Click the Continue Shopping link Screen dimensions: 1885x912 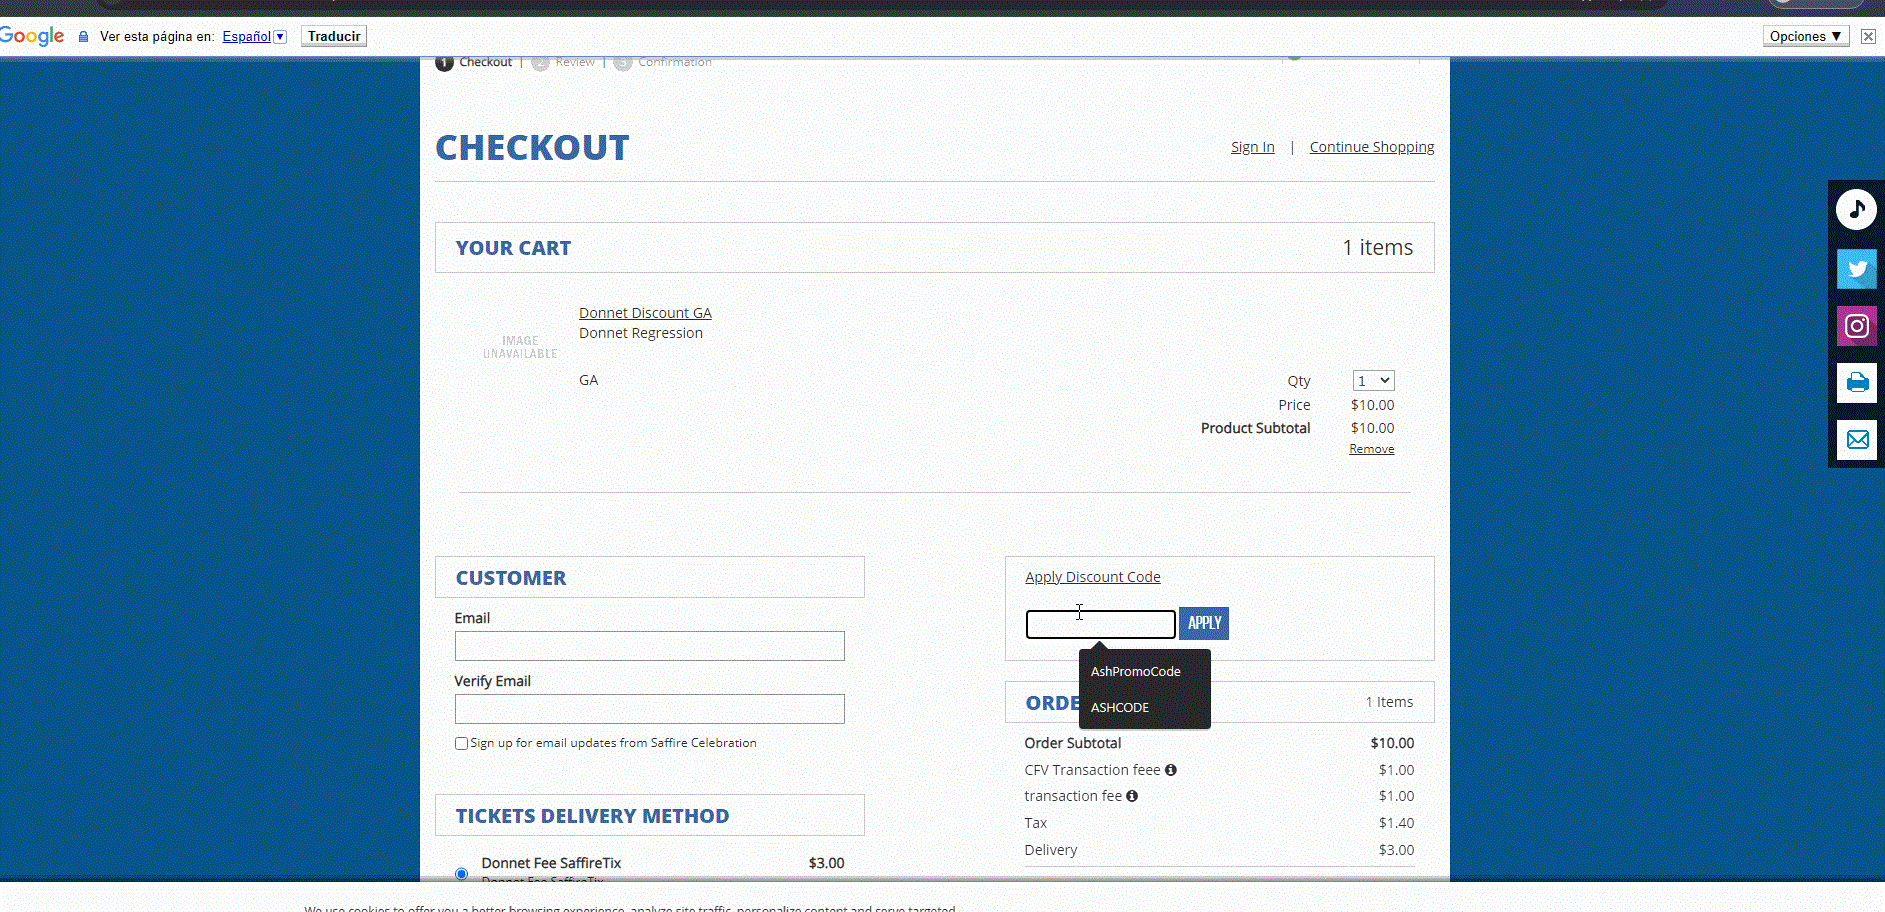[1371, 147]
